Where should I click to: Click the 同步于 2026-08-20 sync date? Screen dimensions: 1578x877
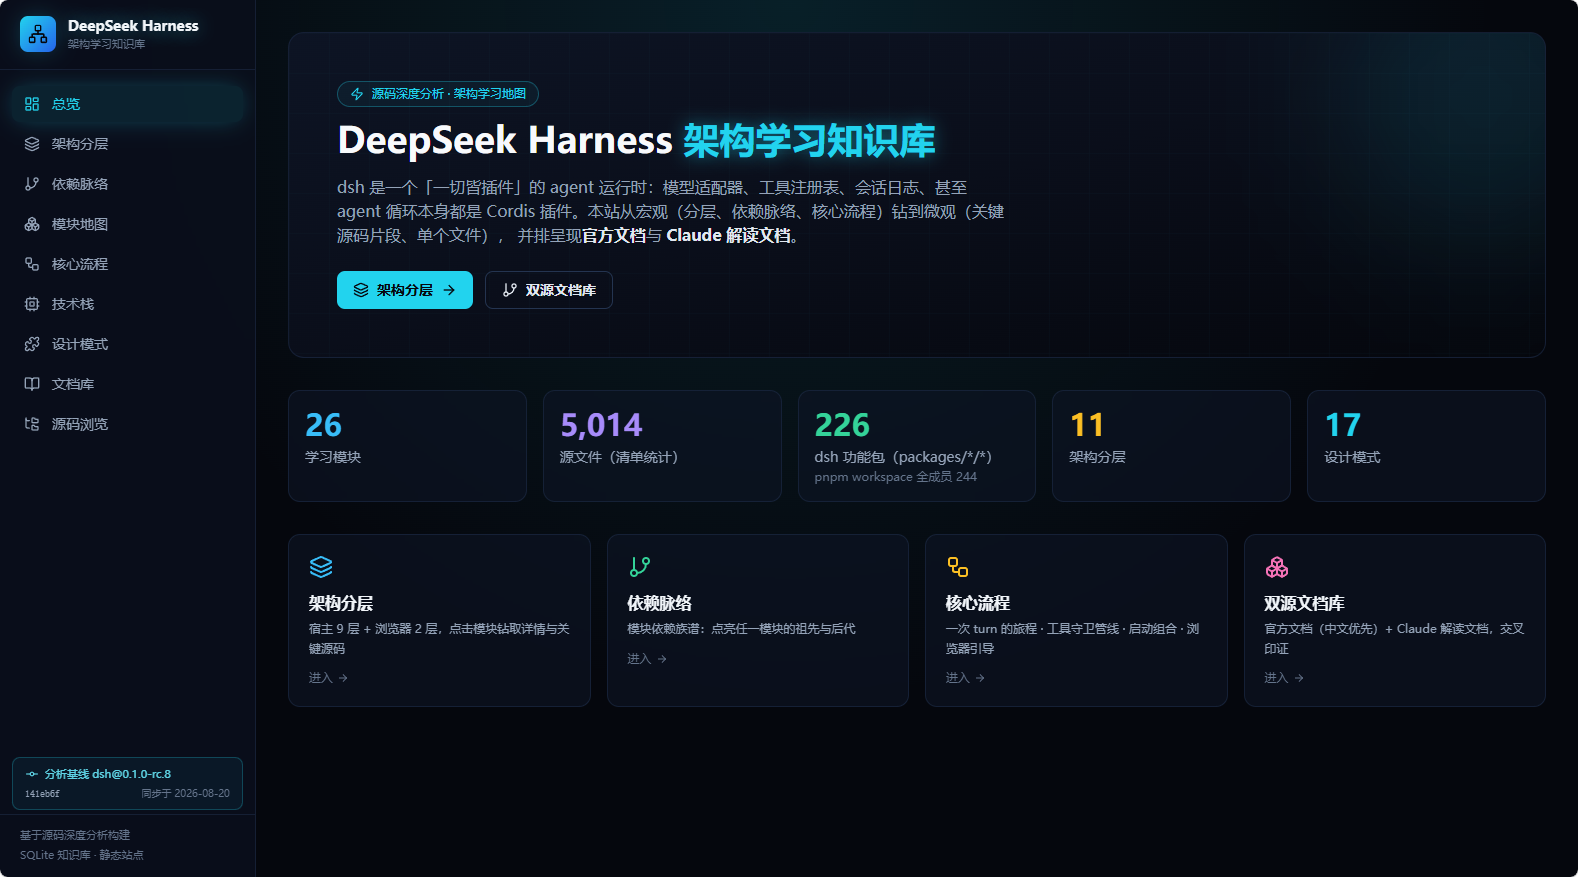[x=185, y=794]
